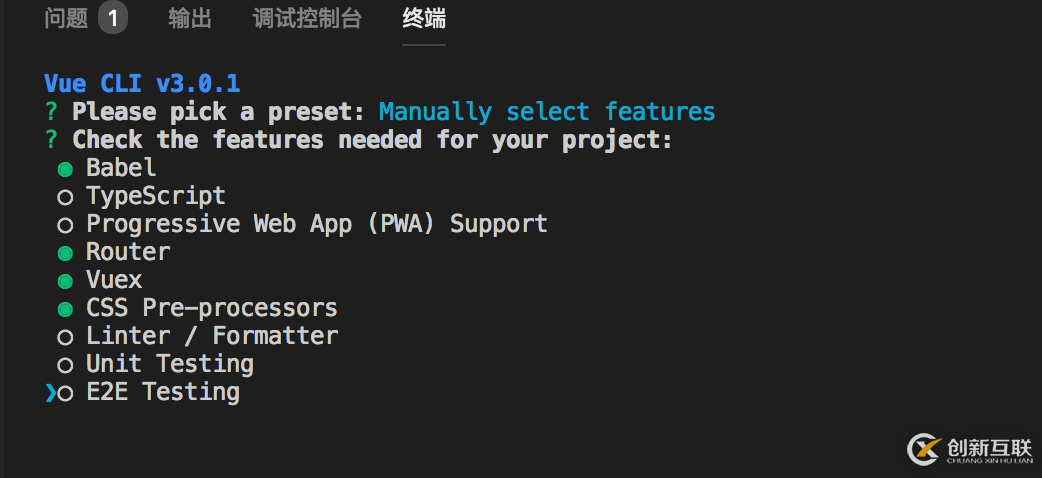Open the 输出 (Output) tab
Screen dimensions: 1042x478
189,19
